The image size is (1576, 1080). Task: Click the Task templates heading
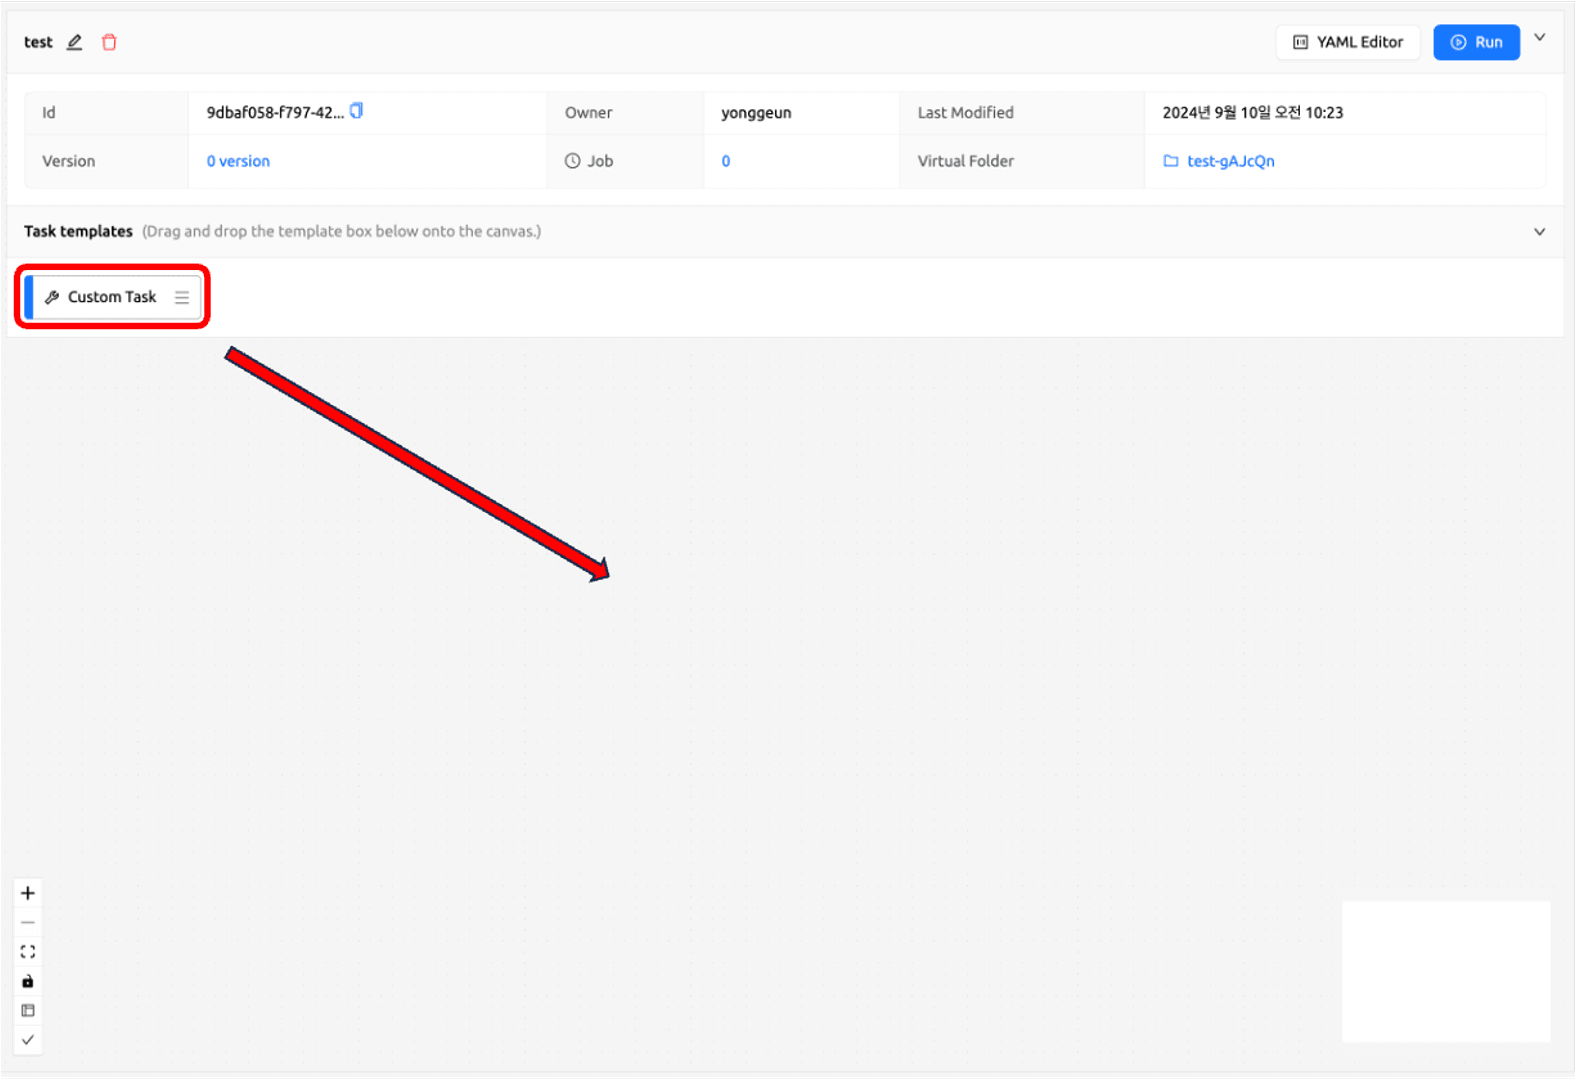tap(78, 231)
